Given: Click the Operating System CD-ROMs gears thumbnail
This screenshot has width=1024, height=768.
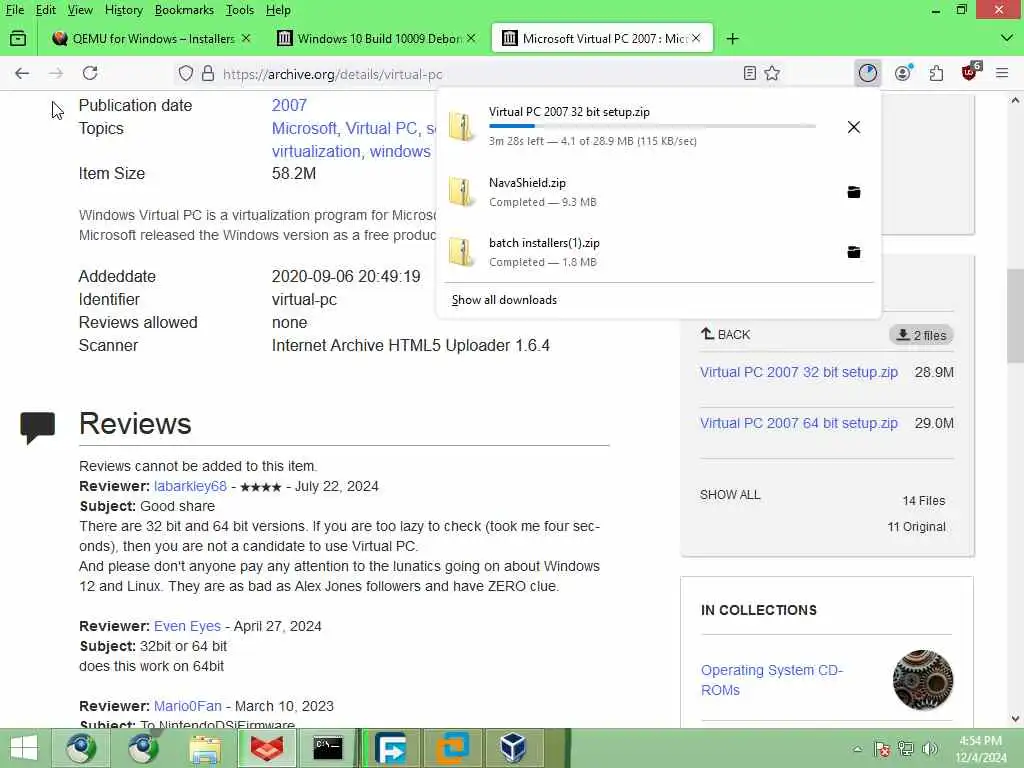Looking at the screenshot, I should [923, 680].
